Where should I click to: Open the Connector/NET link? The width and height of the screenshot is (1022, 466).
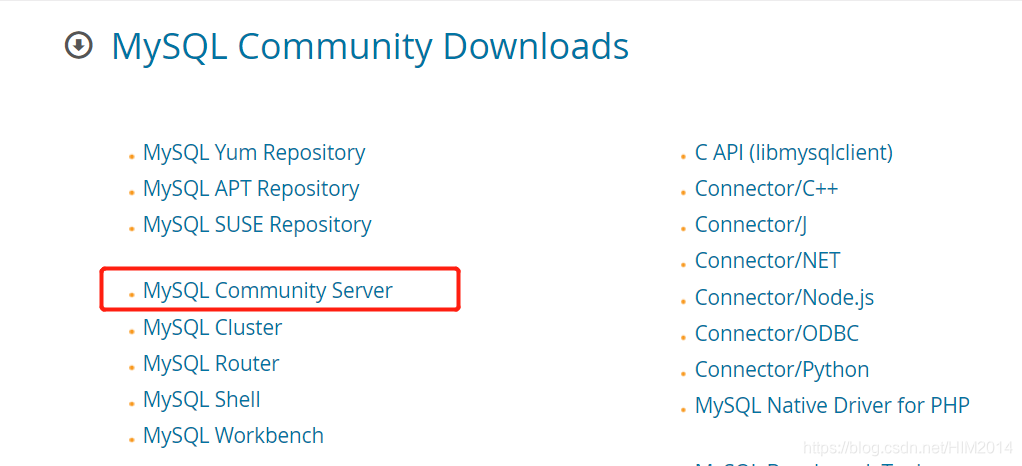tap(767, 261)
